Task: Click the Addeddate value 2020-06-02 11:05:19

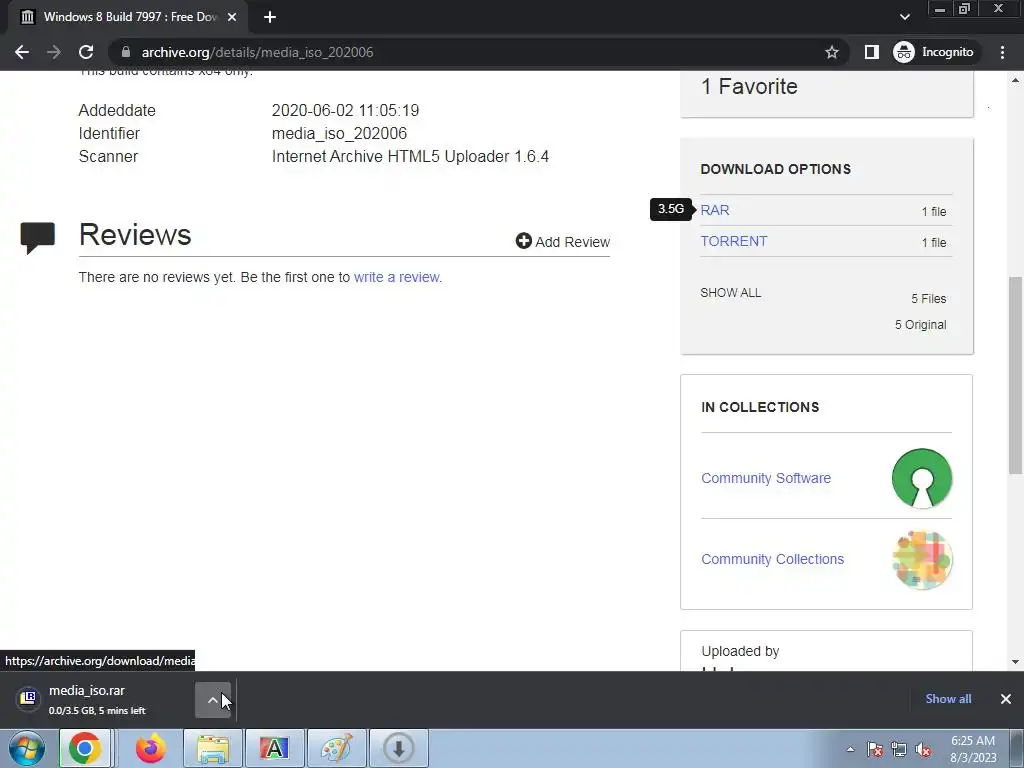Action: (345, 110)
